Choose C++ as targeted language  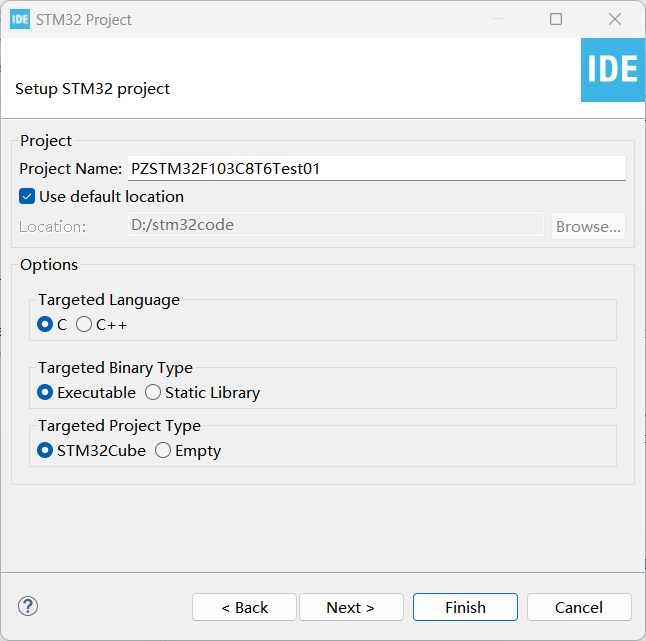(84, 325)
